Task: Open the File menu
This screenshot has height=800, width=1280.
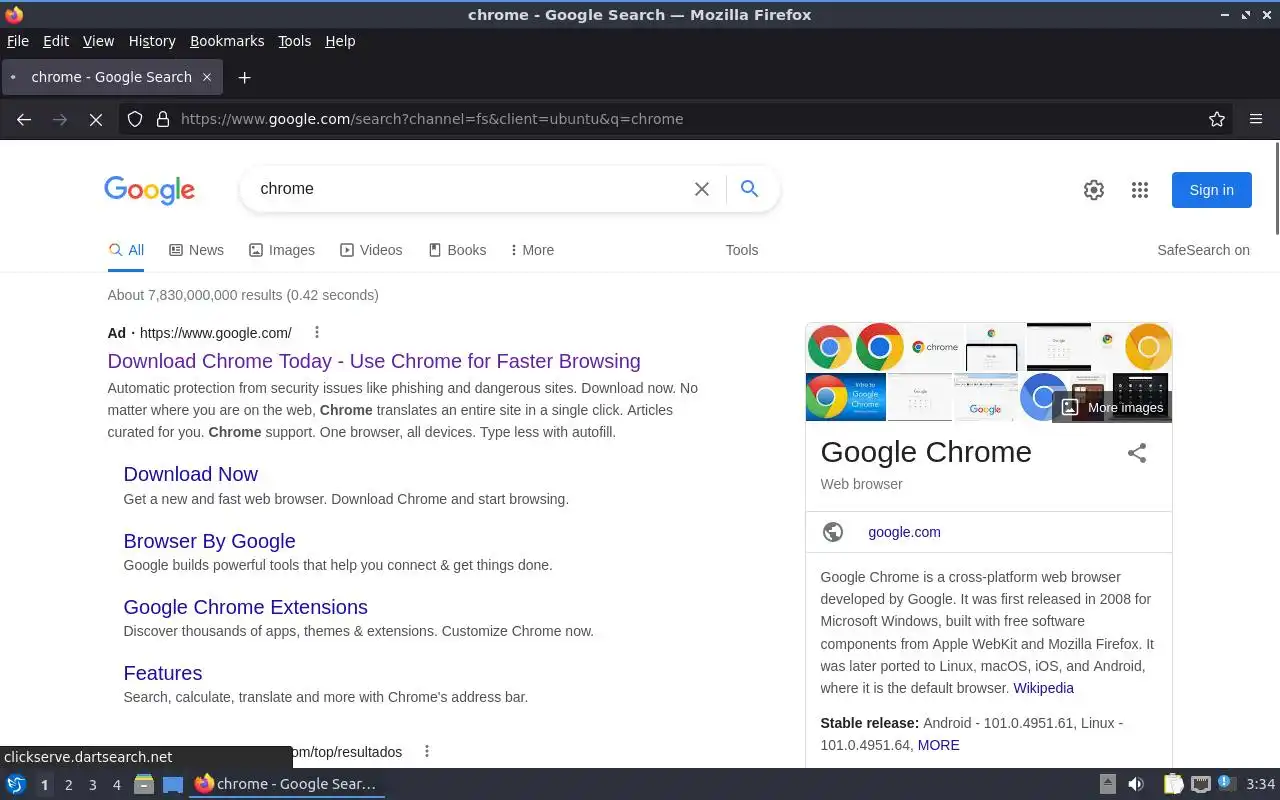Action: click(18, 41)
